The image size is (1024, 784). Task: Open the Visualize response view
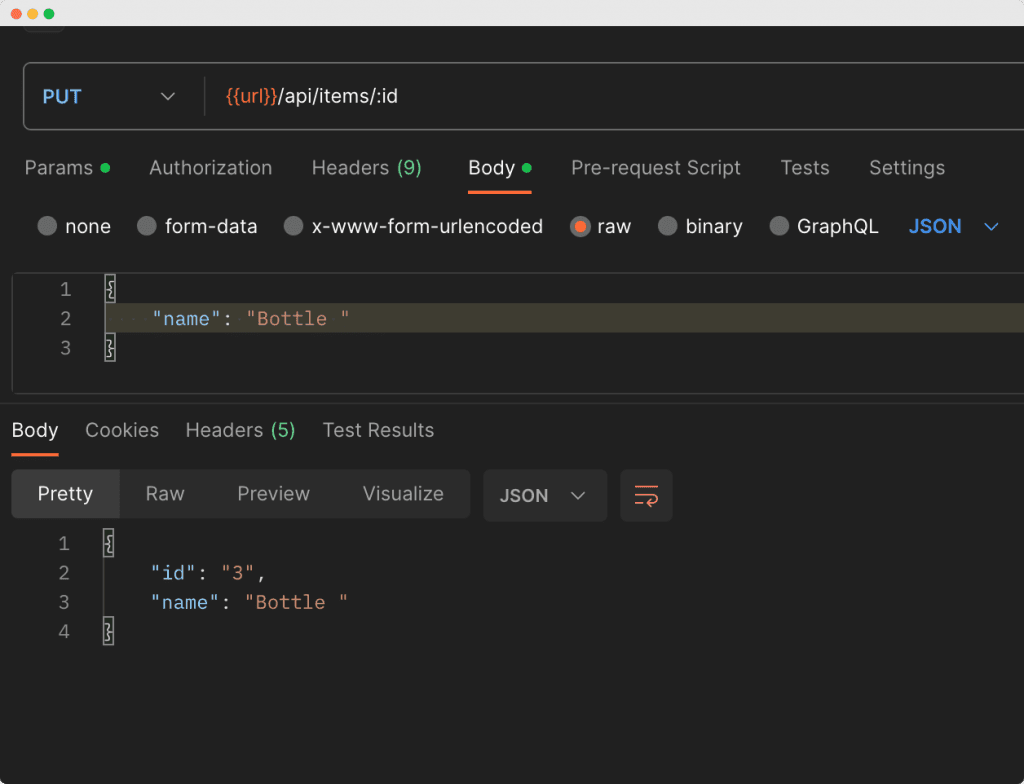[403, 493]
